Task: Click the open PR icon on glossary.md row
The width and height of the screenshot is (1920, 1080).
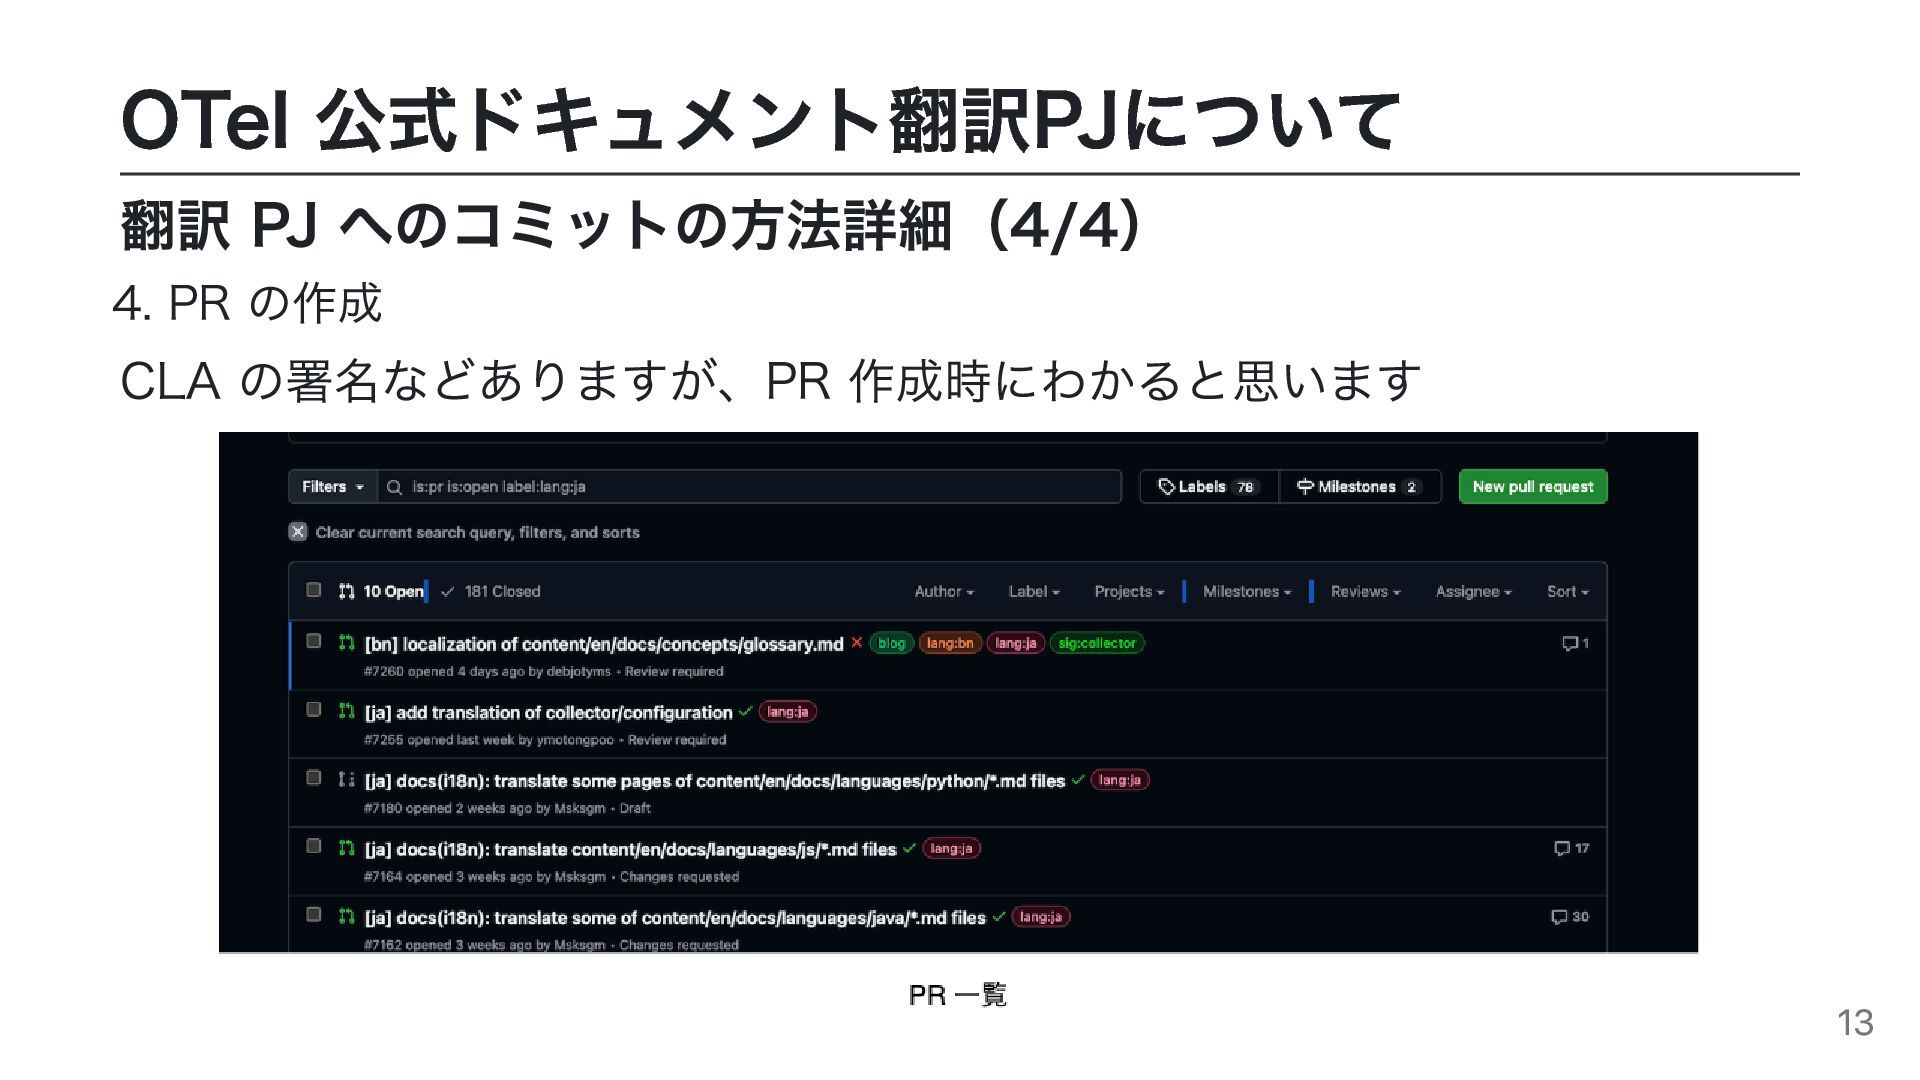Action: [346, 642]
